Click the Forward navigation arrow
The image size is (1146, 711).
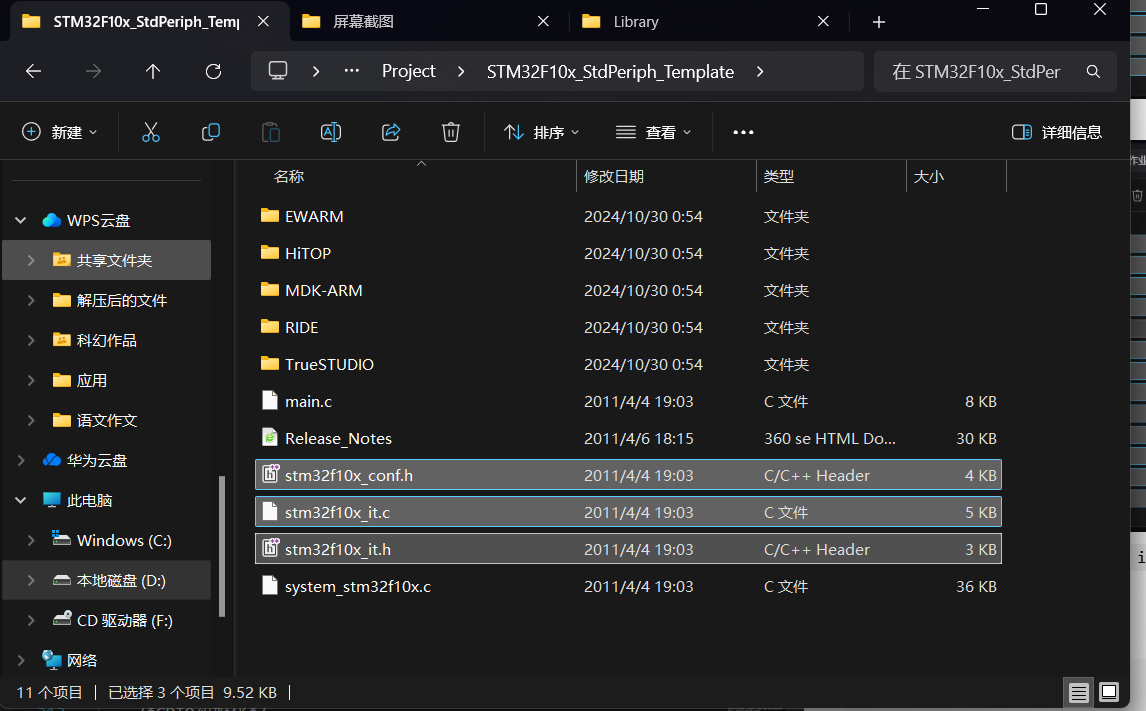[x=94, y=71]
